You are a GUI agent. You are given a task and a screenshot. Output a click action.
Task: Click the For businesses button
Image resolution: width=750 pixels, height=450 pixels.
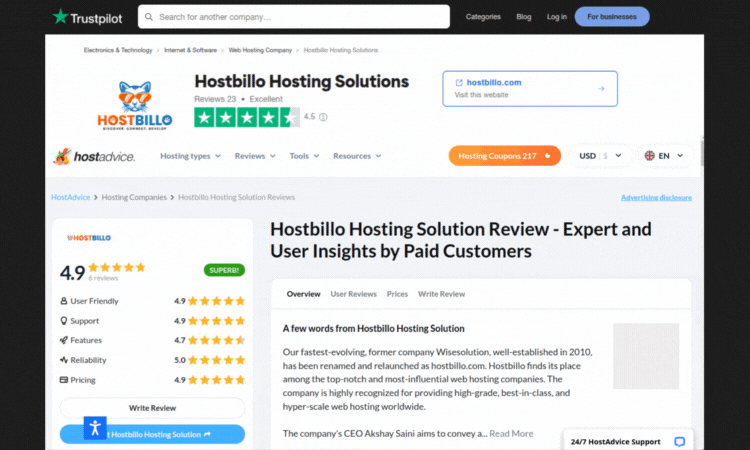[x=612, y=17]
